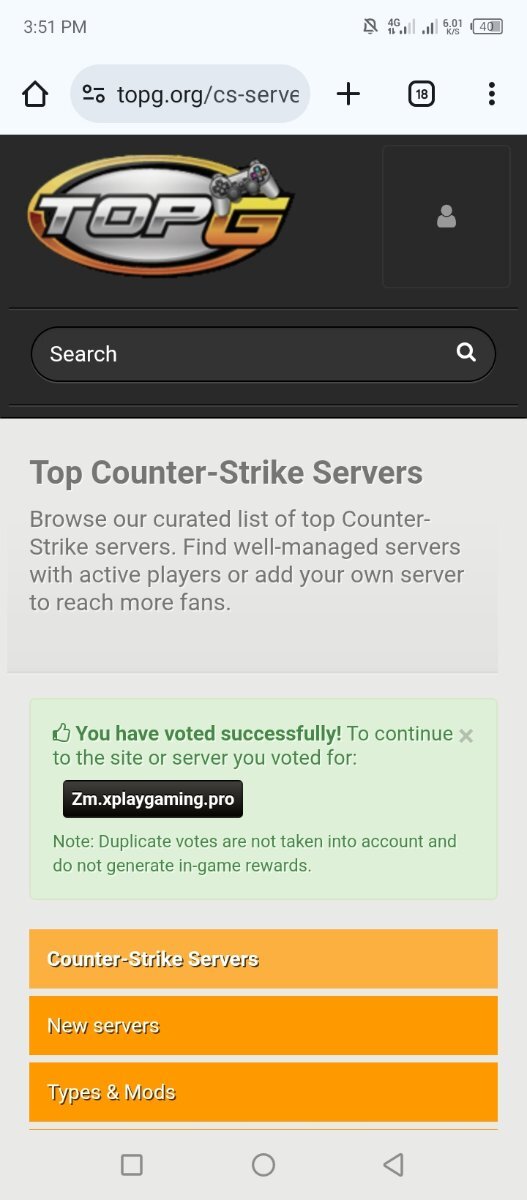Tap Android home circle button
This screenshot has width=527, height=1200.
(263, 1164)
